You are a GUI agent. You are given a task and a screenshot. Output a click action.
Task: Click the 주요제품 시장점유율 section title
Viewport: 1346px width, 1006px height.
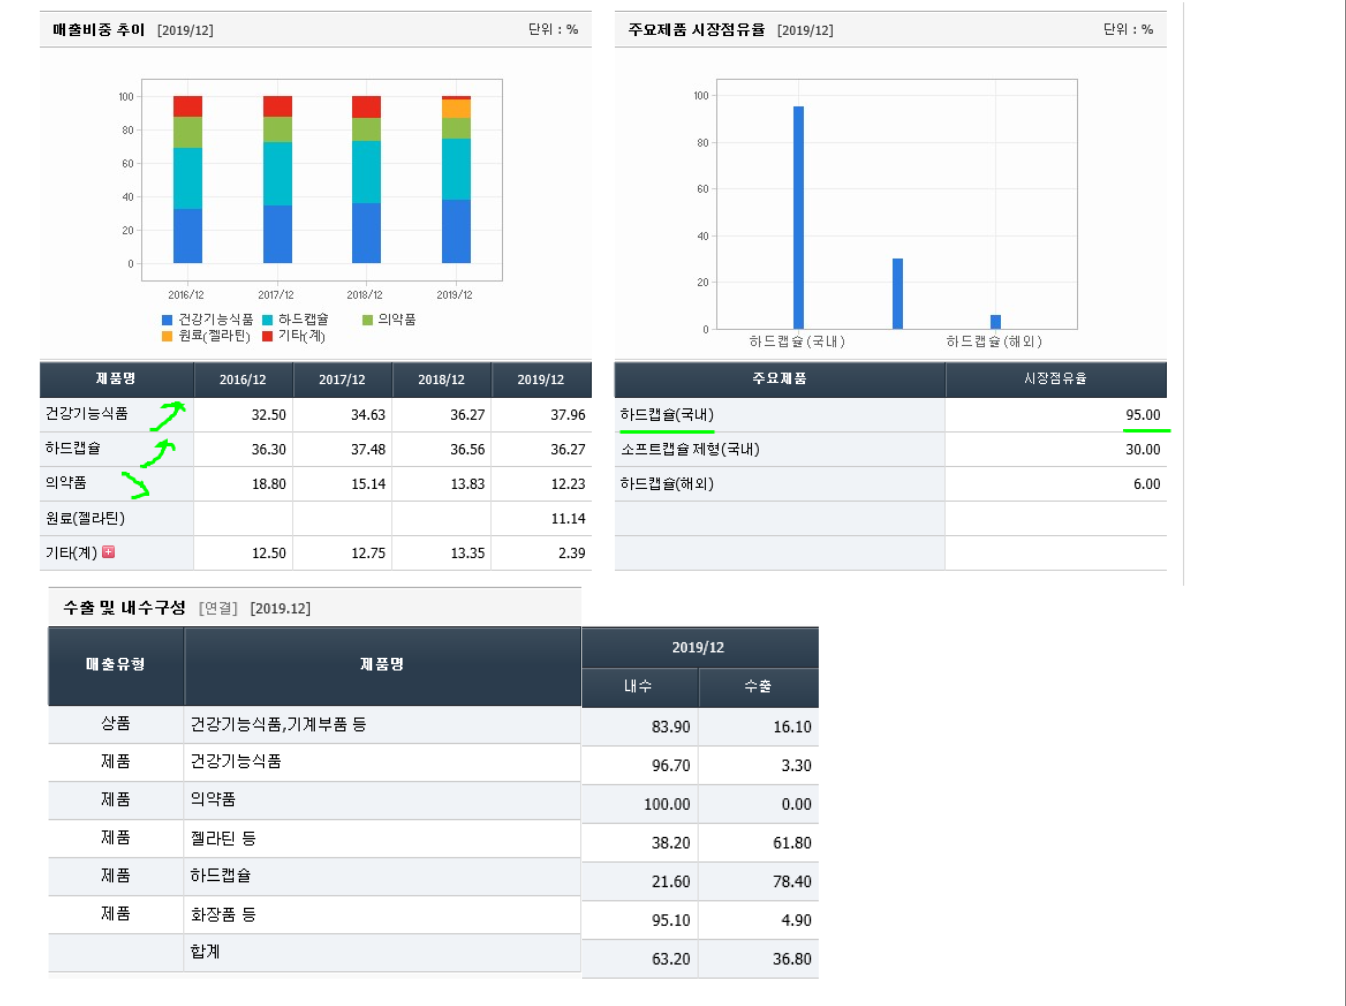pyautogui.click(x=696, y=30)
